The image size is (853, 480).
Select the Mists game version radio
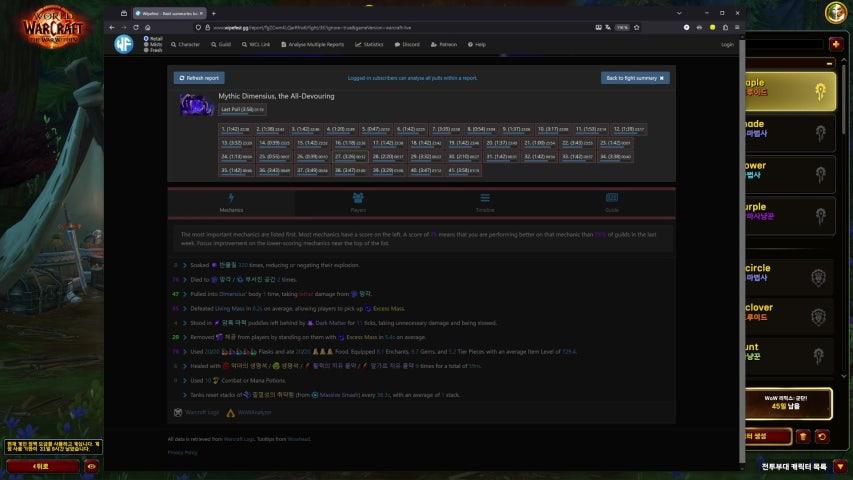(x=145, y=44)
